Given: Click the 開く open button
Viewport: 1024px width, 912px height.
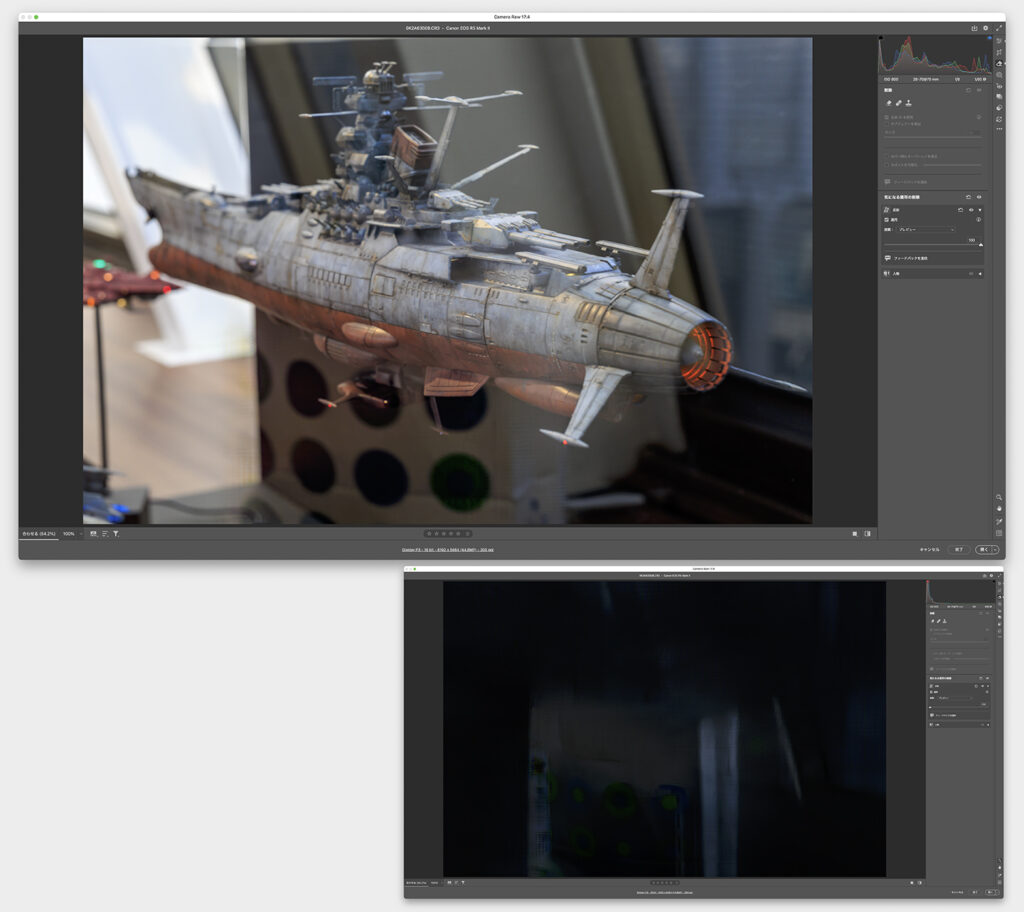Looking at the screenshot, I should pos(983,549).
